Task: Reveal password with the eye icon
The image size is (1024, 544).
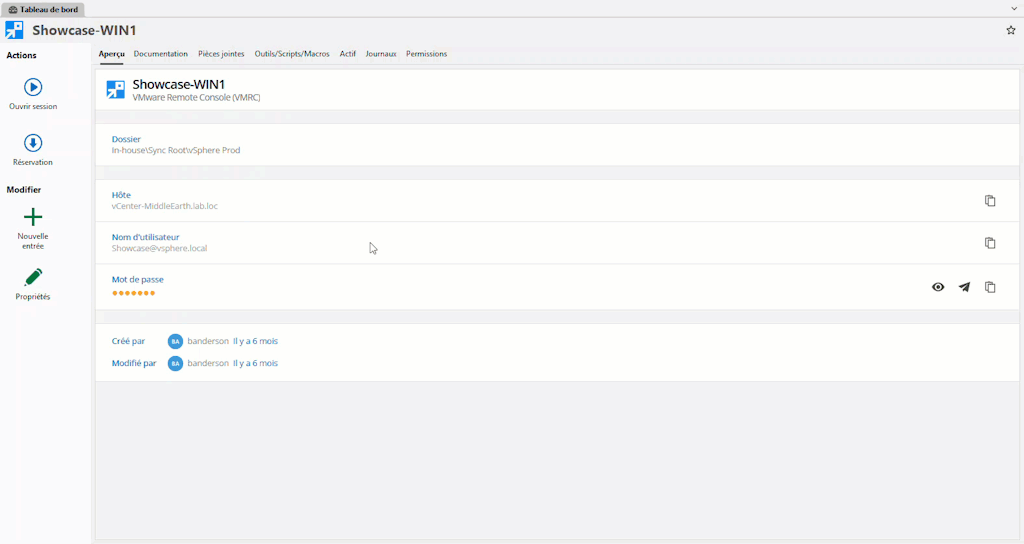Action: (938, 287)
